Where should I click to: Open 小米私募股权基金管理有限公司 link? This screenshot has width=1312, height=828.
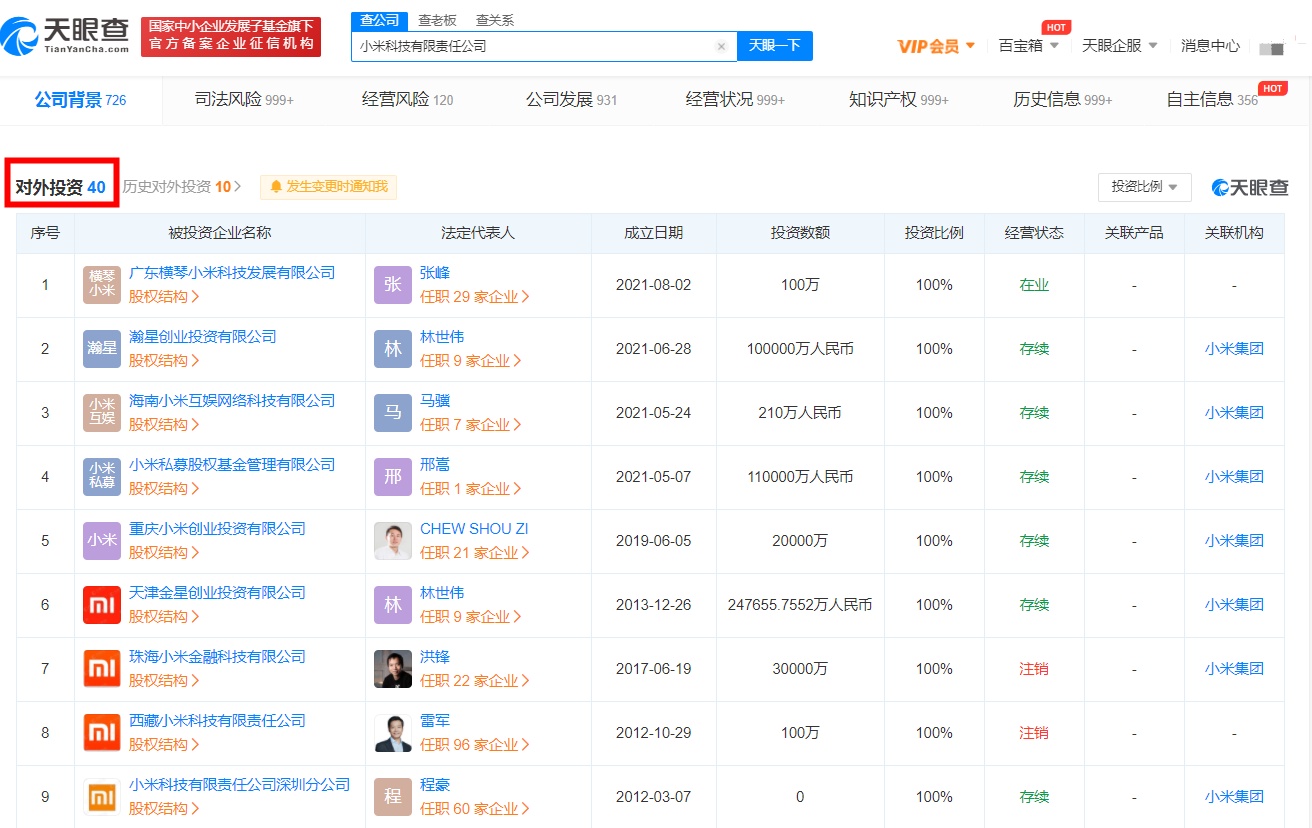coord(232,465)
